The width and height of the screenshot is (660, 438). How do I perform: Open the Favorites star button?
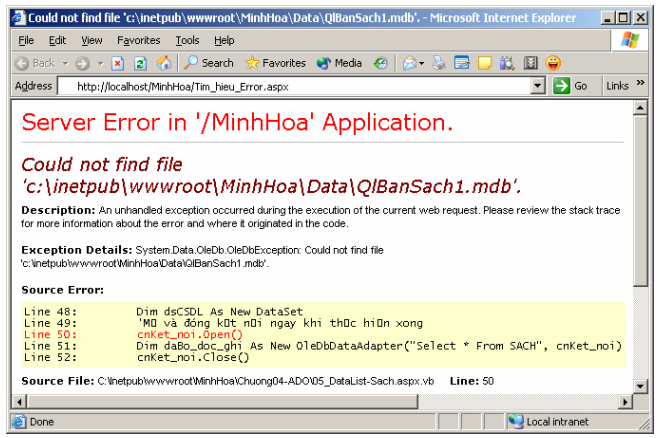coord(276,62)
